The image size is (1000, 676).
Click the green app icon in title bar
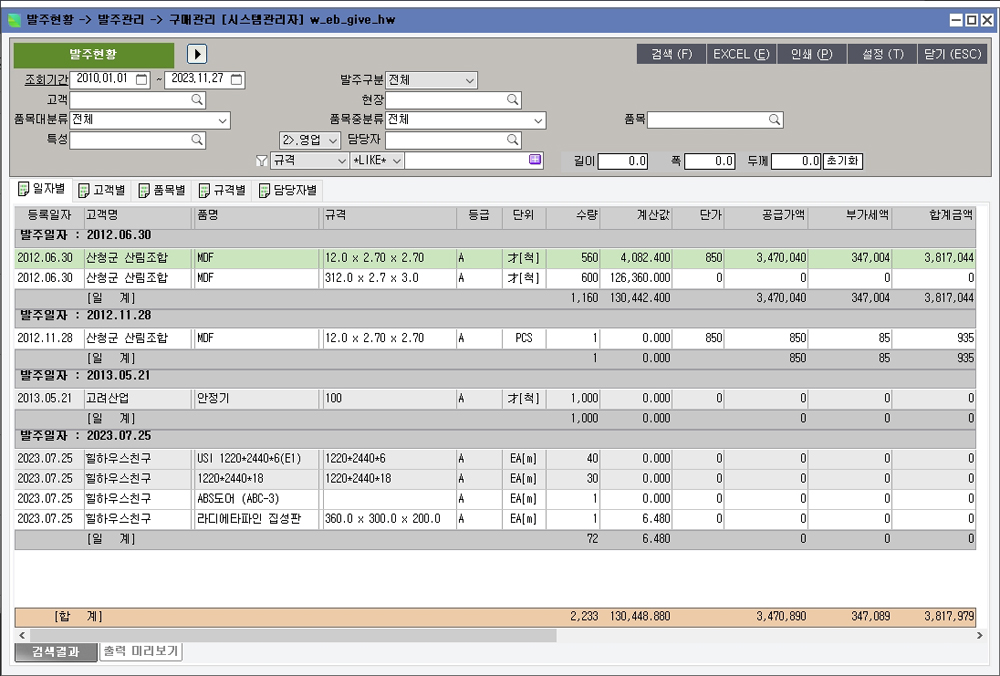pyautogui.click(x=14, y=20)
